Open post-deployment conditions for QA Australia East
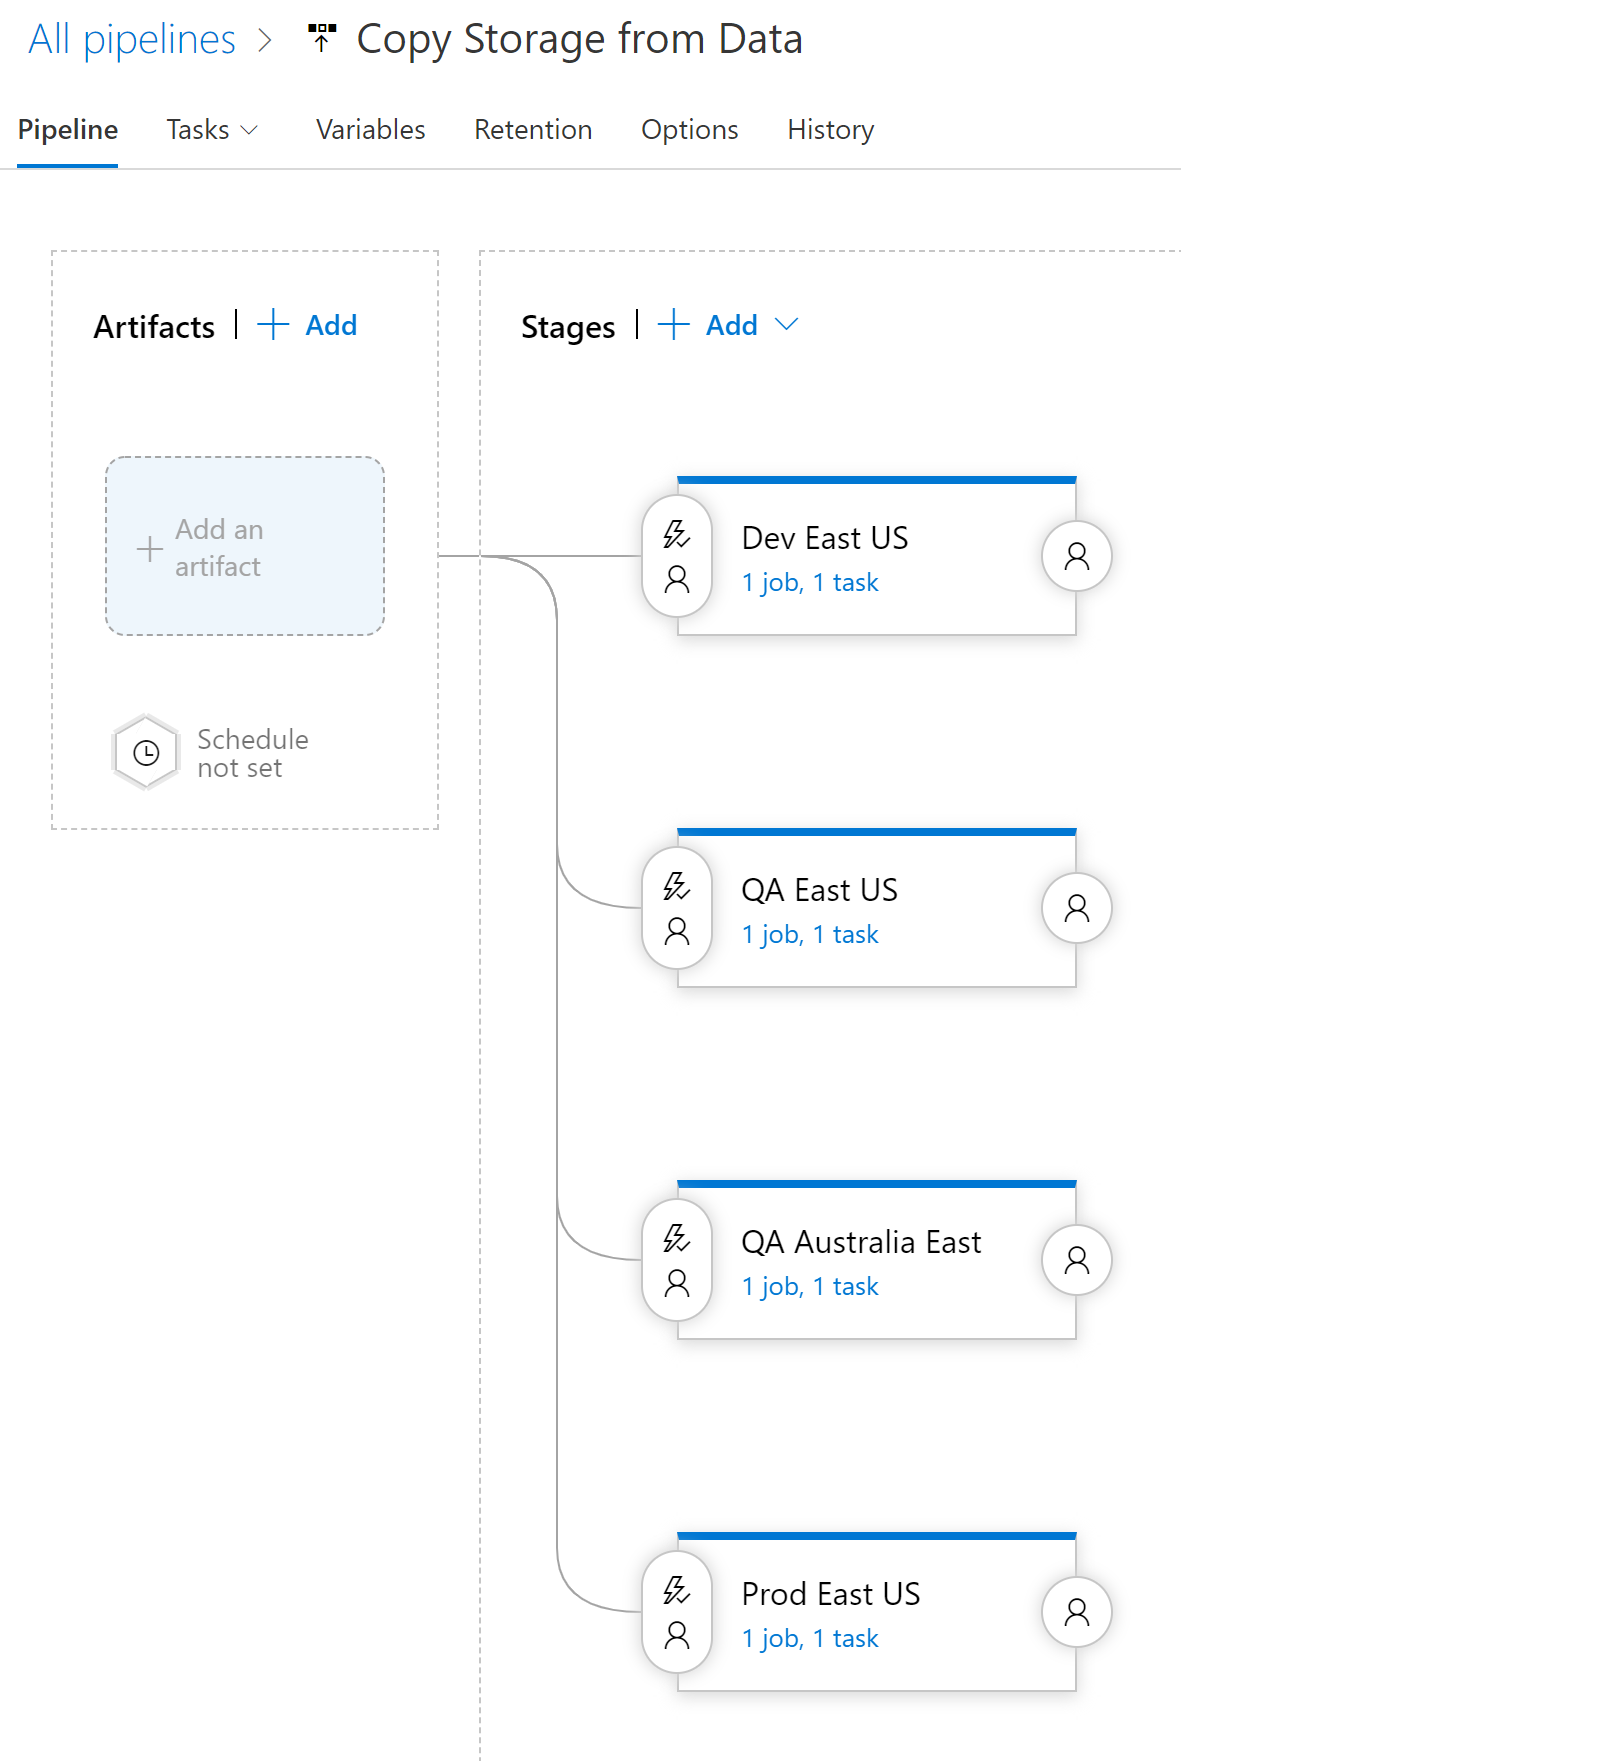 pyautogui.click(x=1076, y=1260)
